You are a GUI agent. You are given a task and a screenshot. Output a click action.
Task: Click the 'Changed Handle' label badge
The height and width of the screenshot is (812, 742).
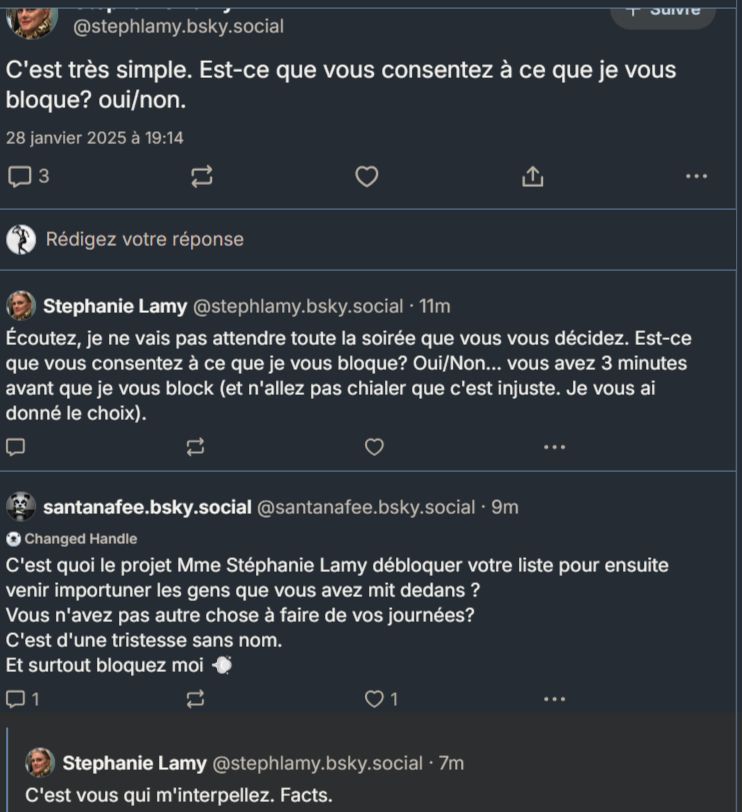pyautogui.click(x=79, y=539)
